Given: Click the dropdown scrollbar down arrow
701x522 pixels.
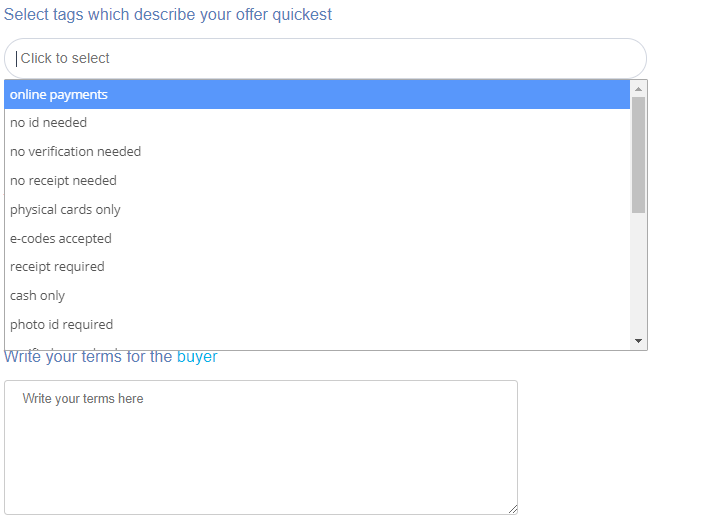Looking at the screenshot, I should 639,342.
